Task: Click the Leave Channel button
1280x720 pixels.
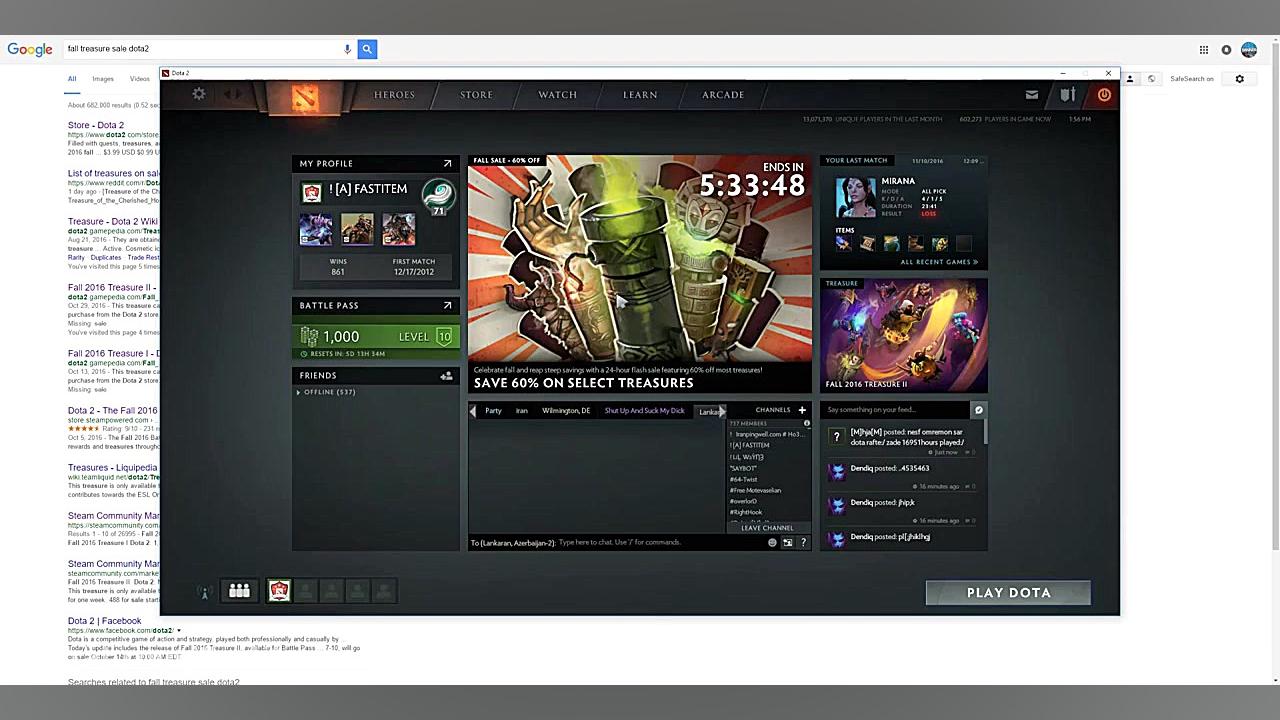Action: 767,528
